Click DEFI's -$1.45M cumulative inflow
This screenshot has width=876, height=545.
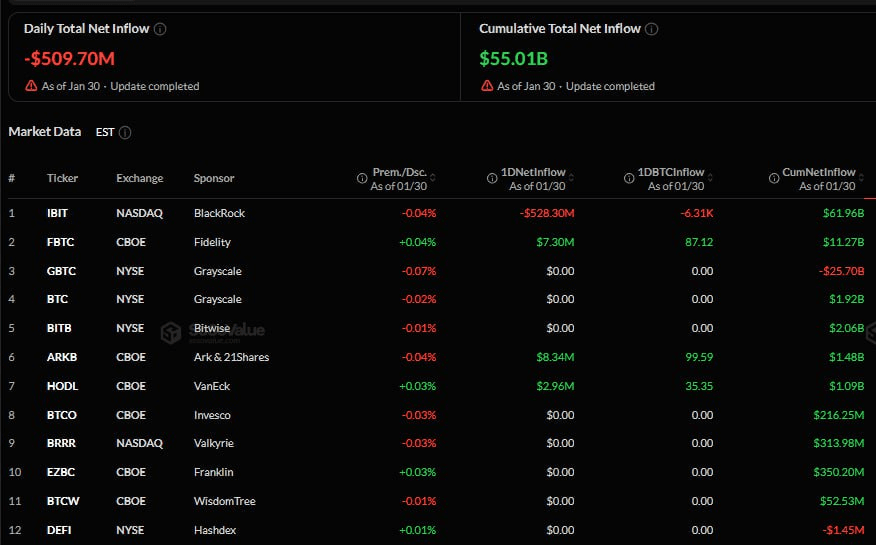pos(843,530)
